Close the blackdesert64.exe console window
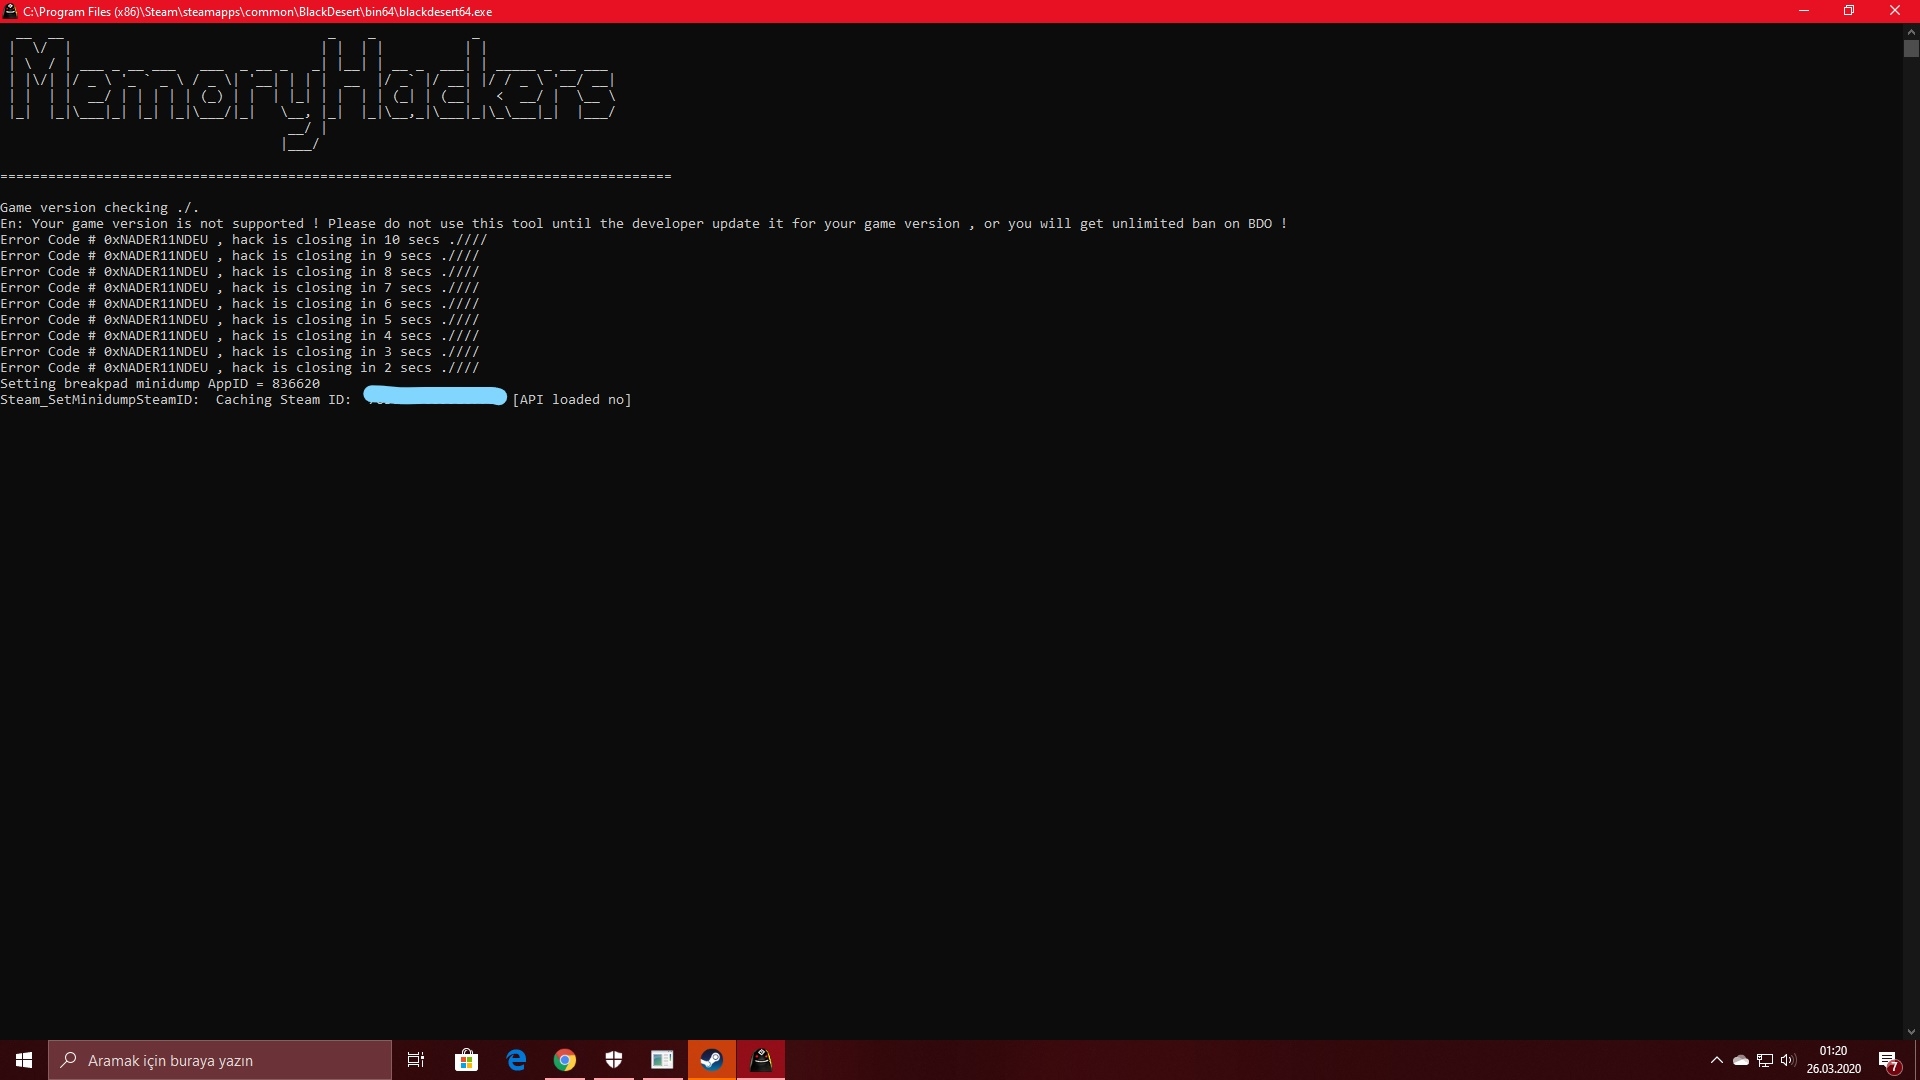The height and width of the screenshot is (1080, 1920). point(1895,11)
